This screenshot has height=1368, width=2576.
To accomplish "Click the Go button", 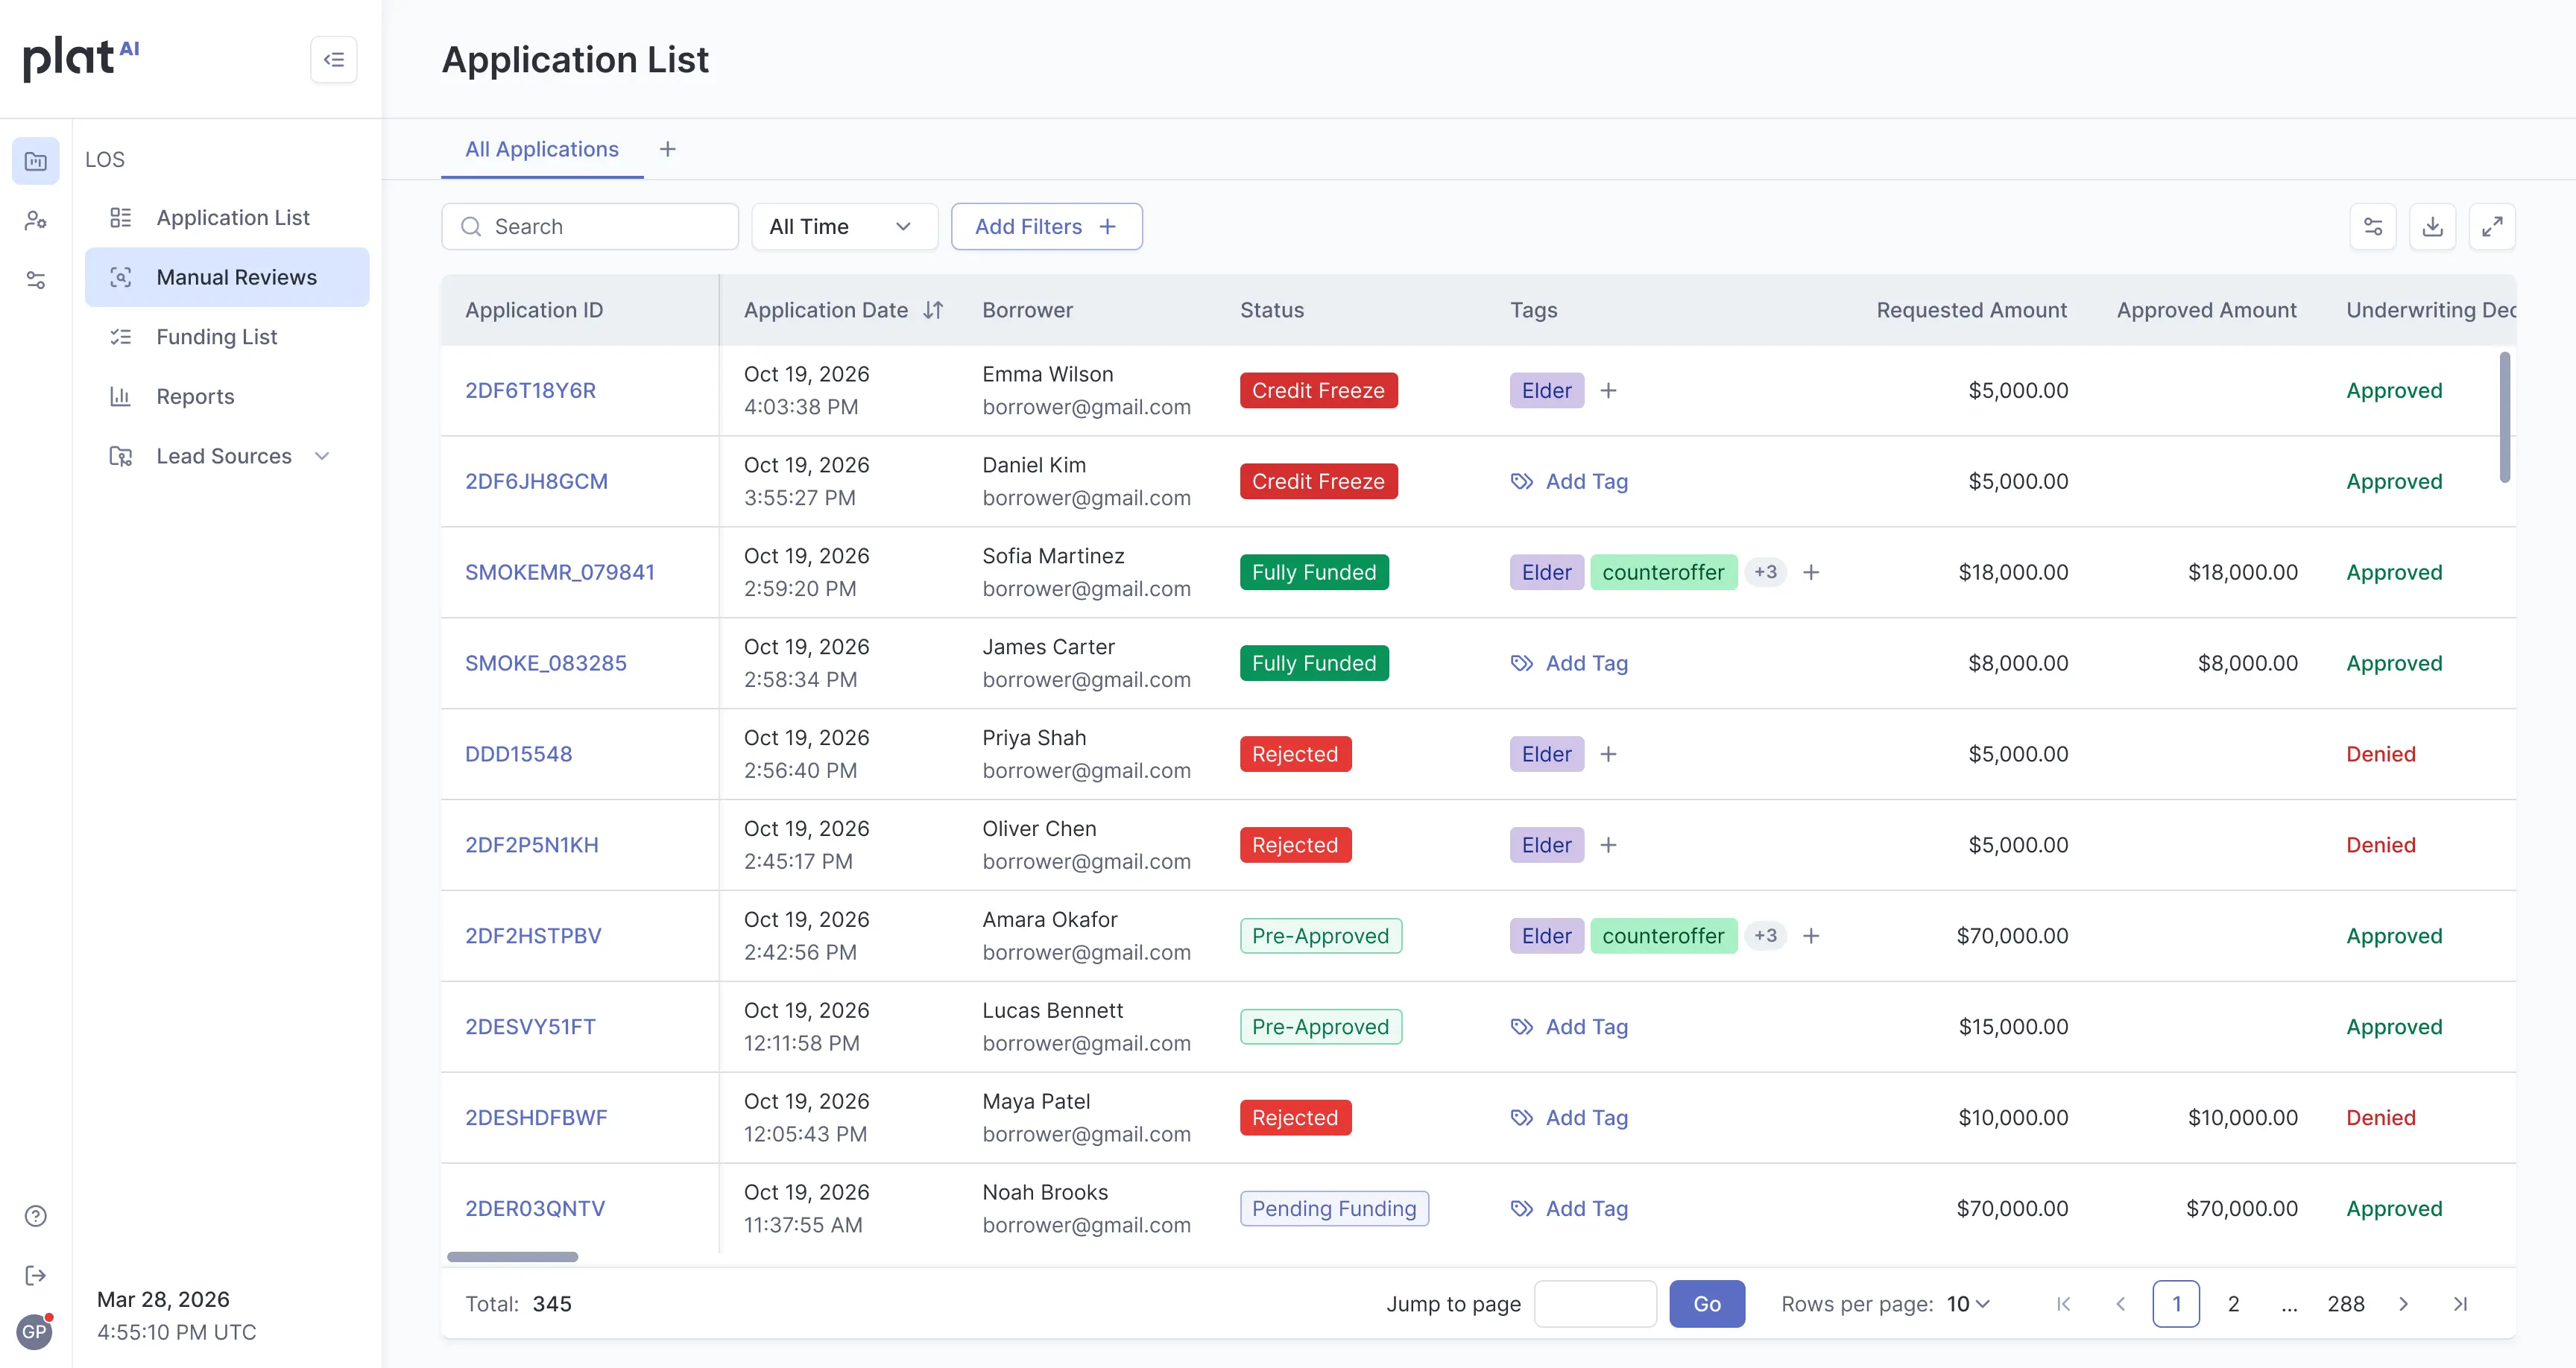I will click(x=1707, y=1304).
